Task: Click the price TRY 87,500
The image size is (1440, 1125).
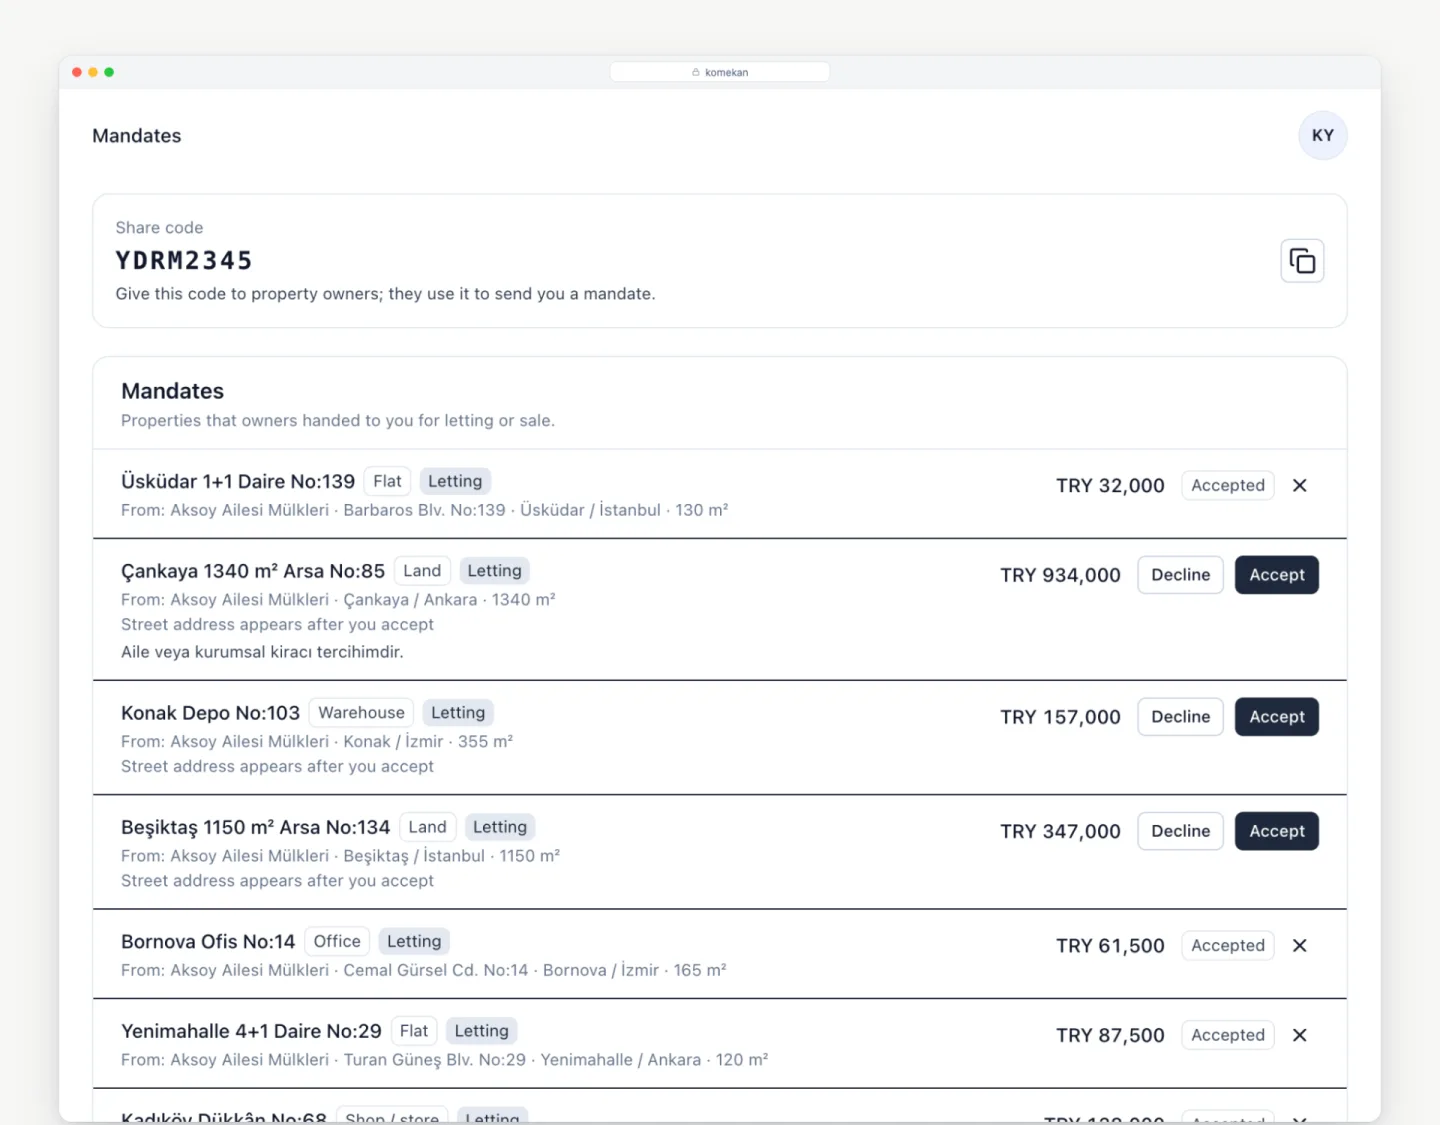Action: 1110,1035
